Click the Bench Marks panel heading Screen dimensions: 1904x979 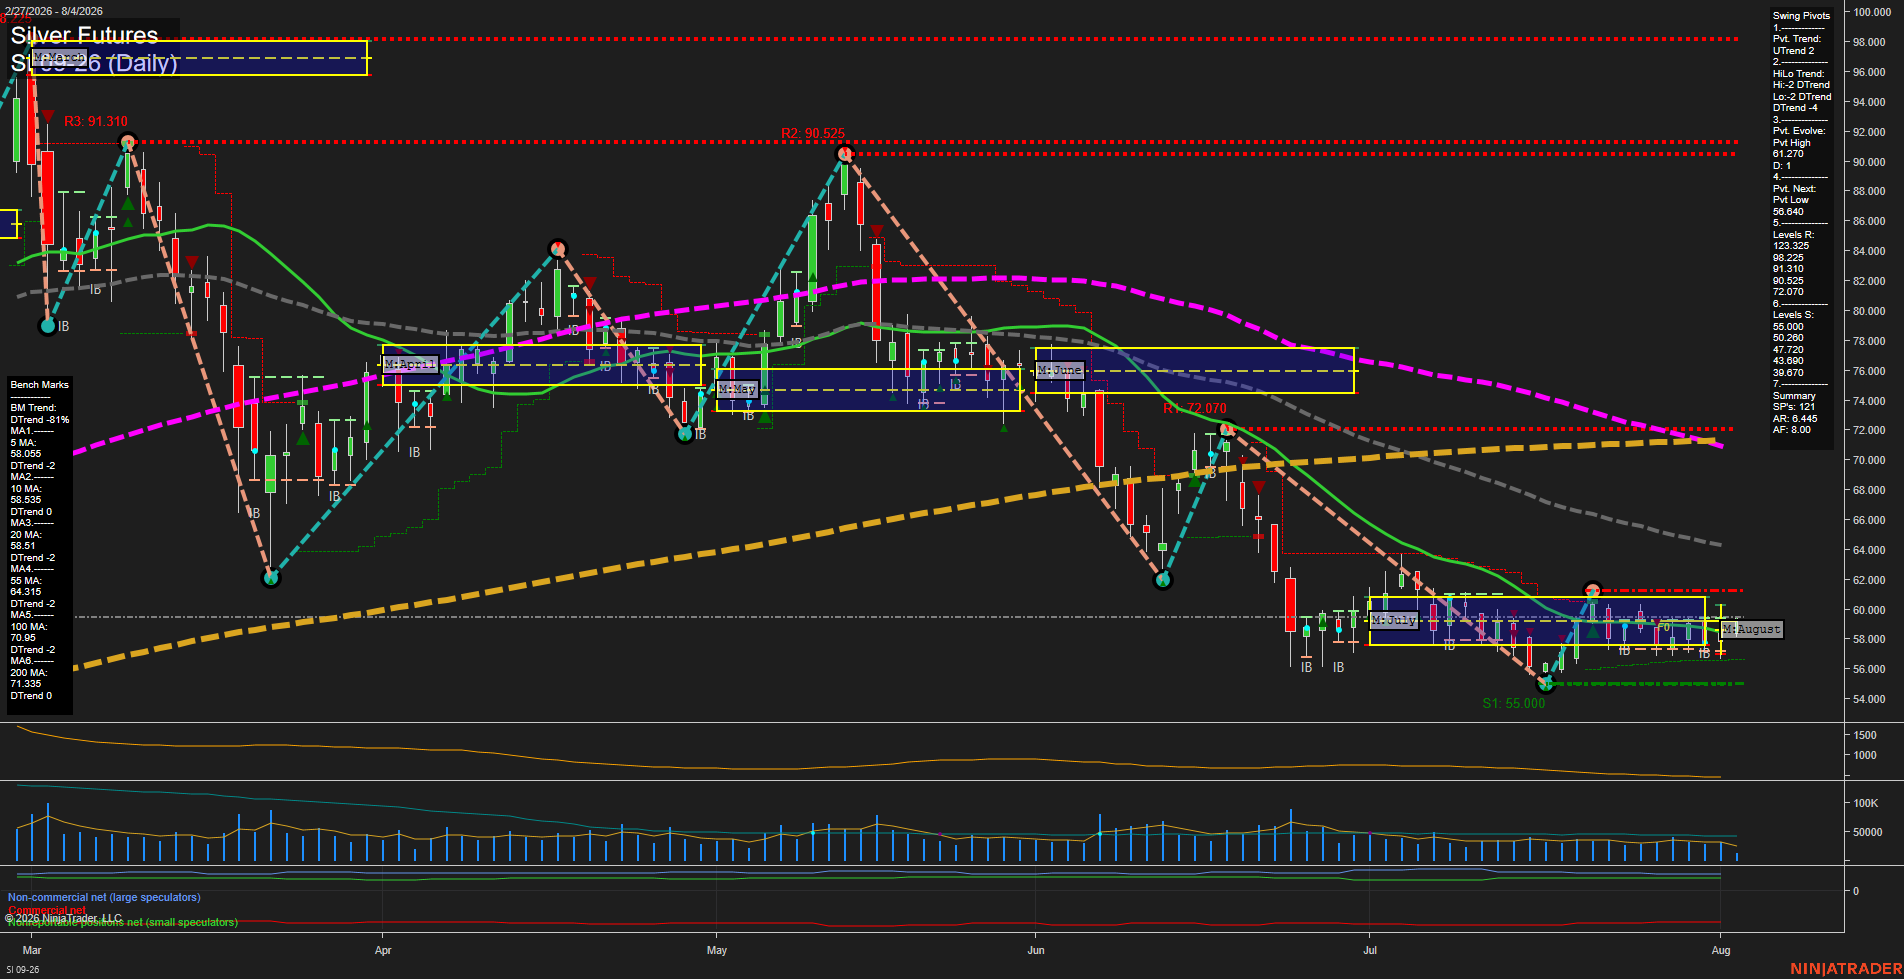pos(40,385)
